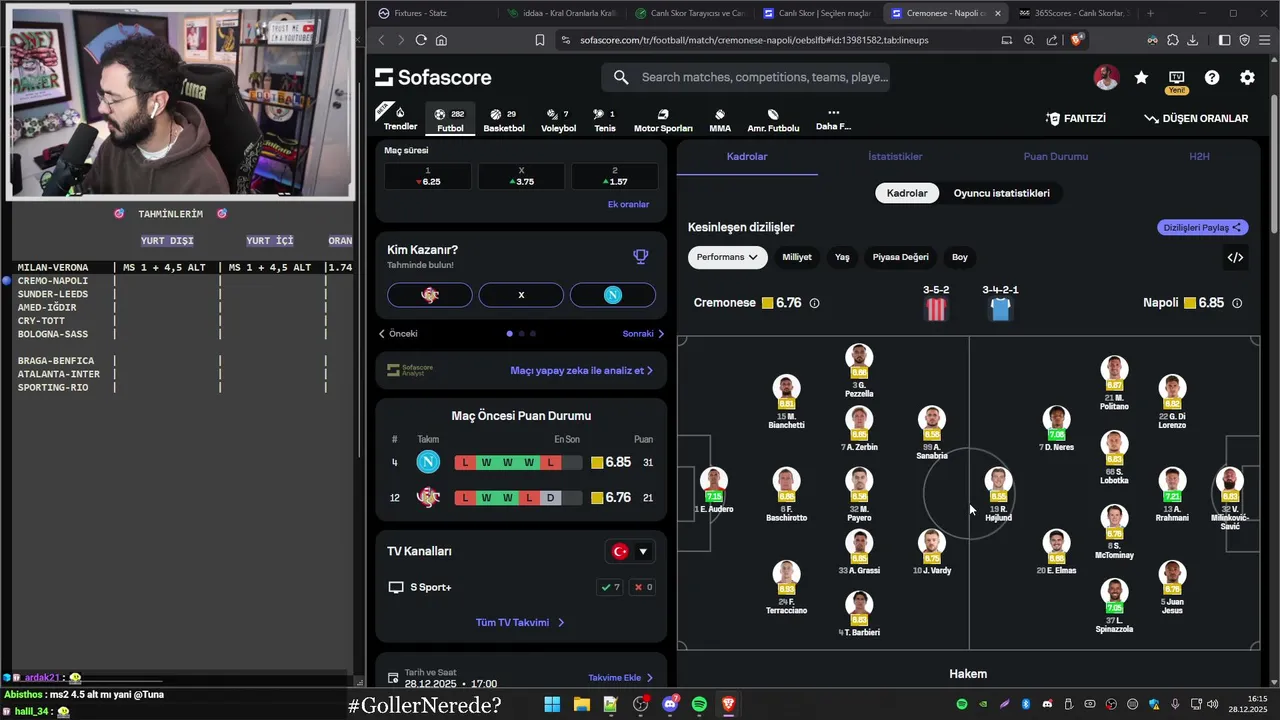
Task: Click J. Vardy player on pitch
Action: (931, 551)
